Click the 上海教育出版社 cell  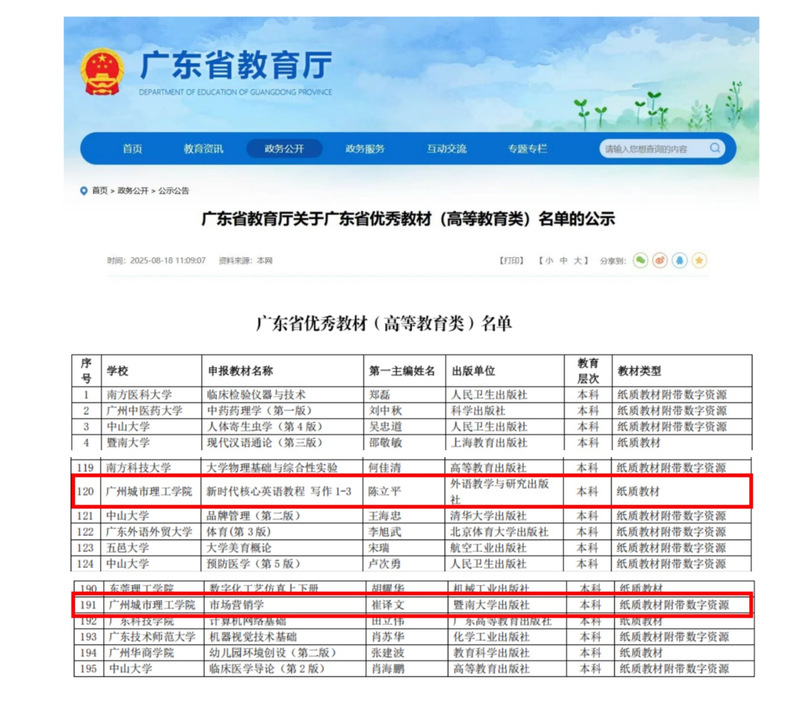[x=489, y=443]
